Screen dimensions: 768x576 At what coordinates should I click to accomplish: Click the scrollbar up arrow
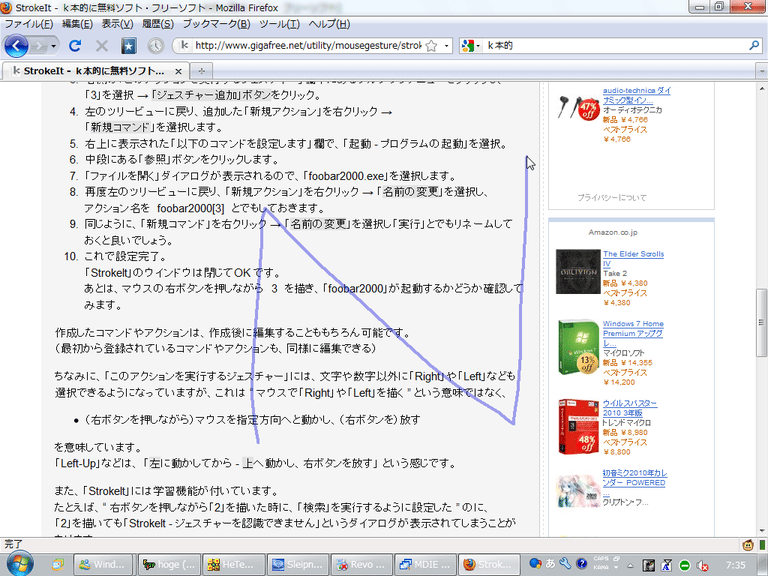pos(762,89)
